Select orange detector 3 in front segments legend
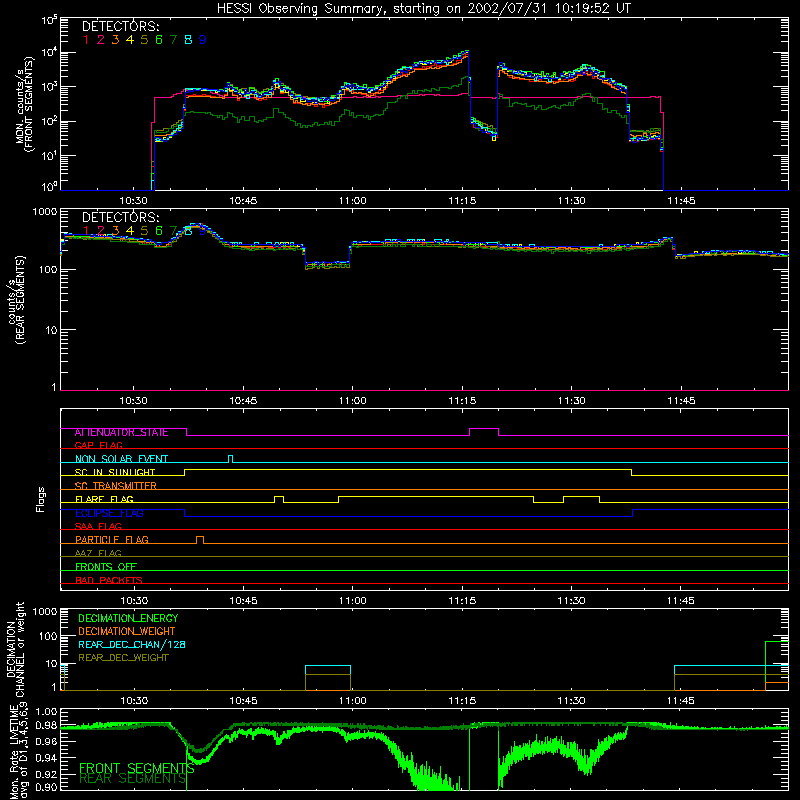Image resolution: width=800 pixels, height=800 pixels. (x=115, y=39)
